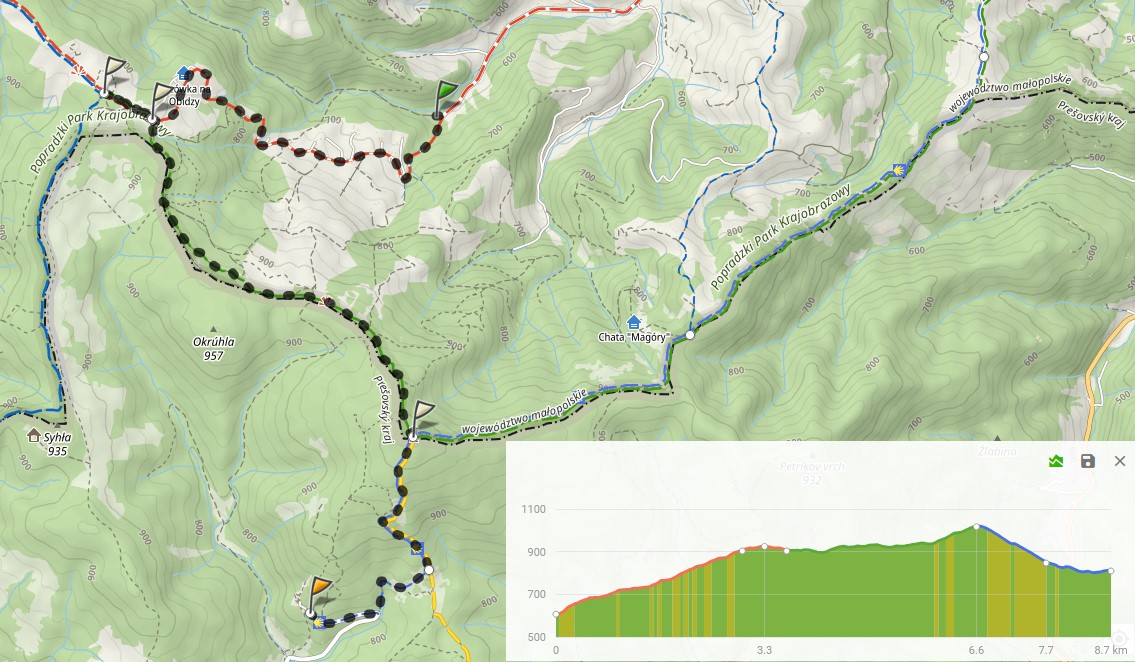Click the green start flag marker
This screenshot has width=1135, height=662.
click(444, 99)
